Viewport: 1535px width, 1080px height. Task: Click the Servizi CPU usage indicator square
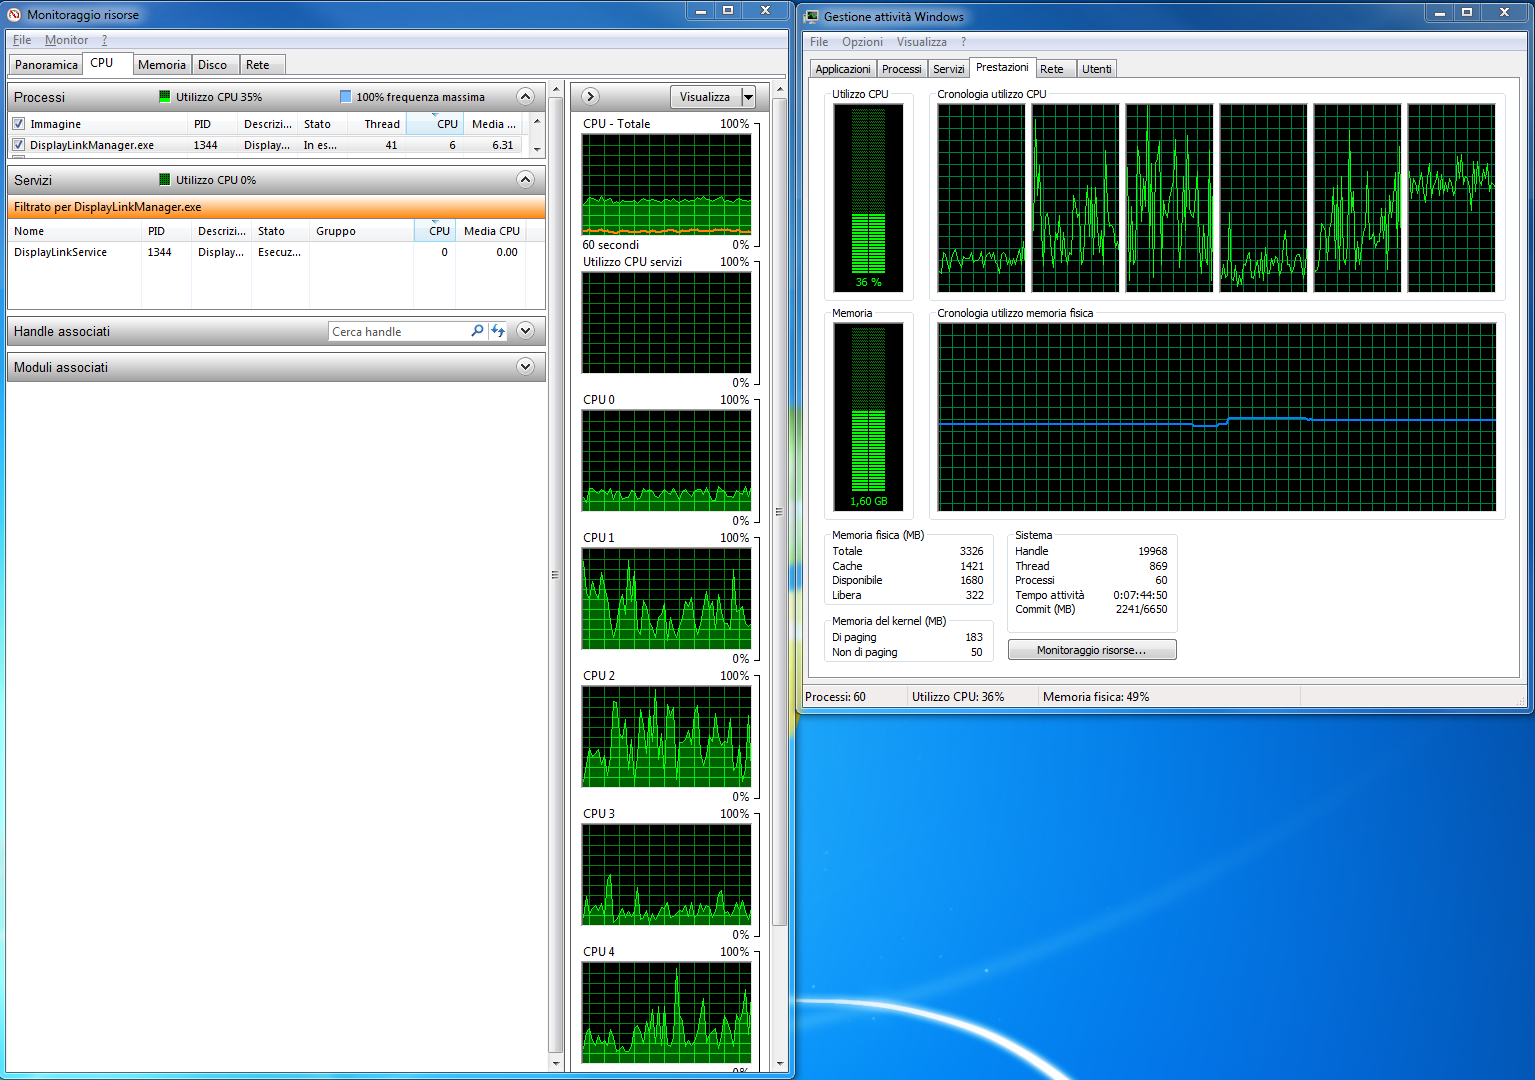[x=165, y=180]
